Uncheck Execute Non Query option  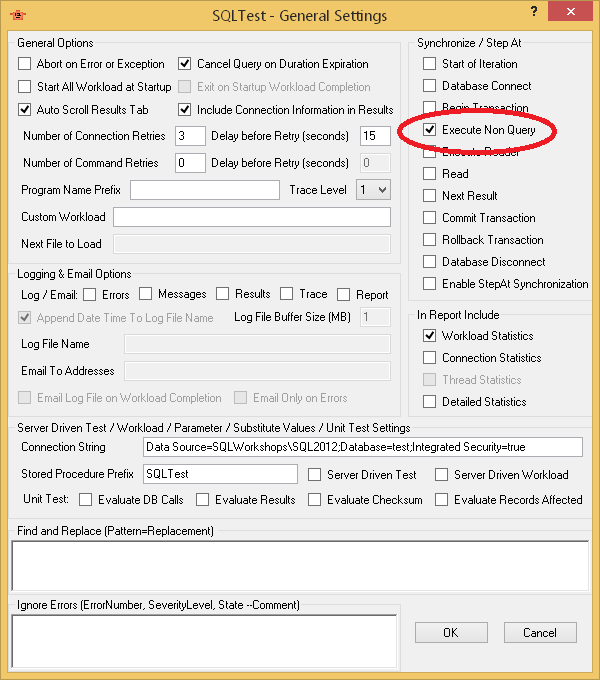[x=430, y=130]
